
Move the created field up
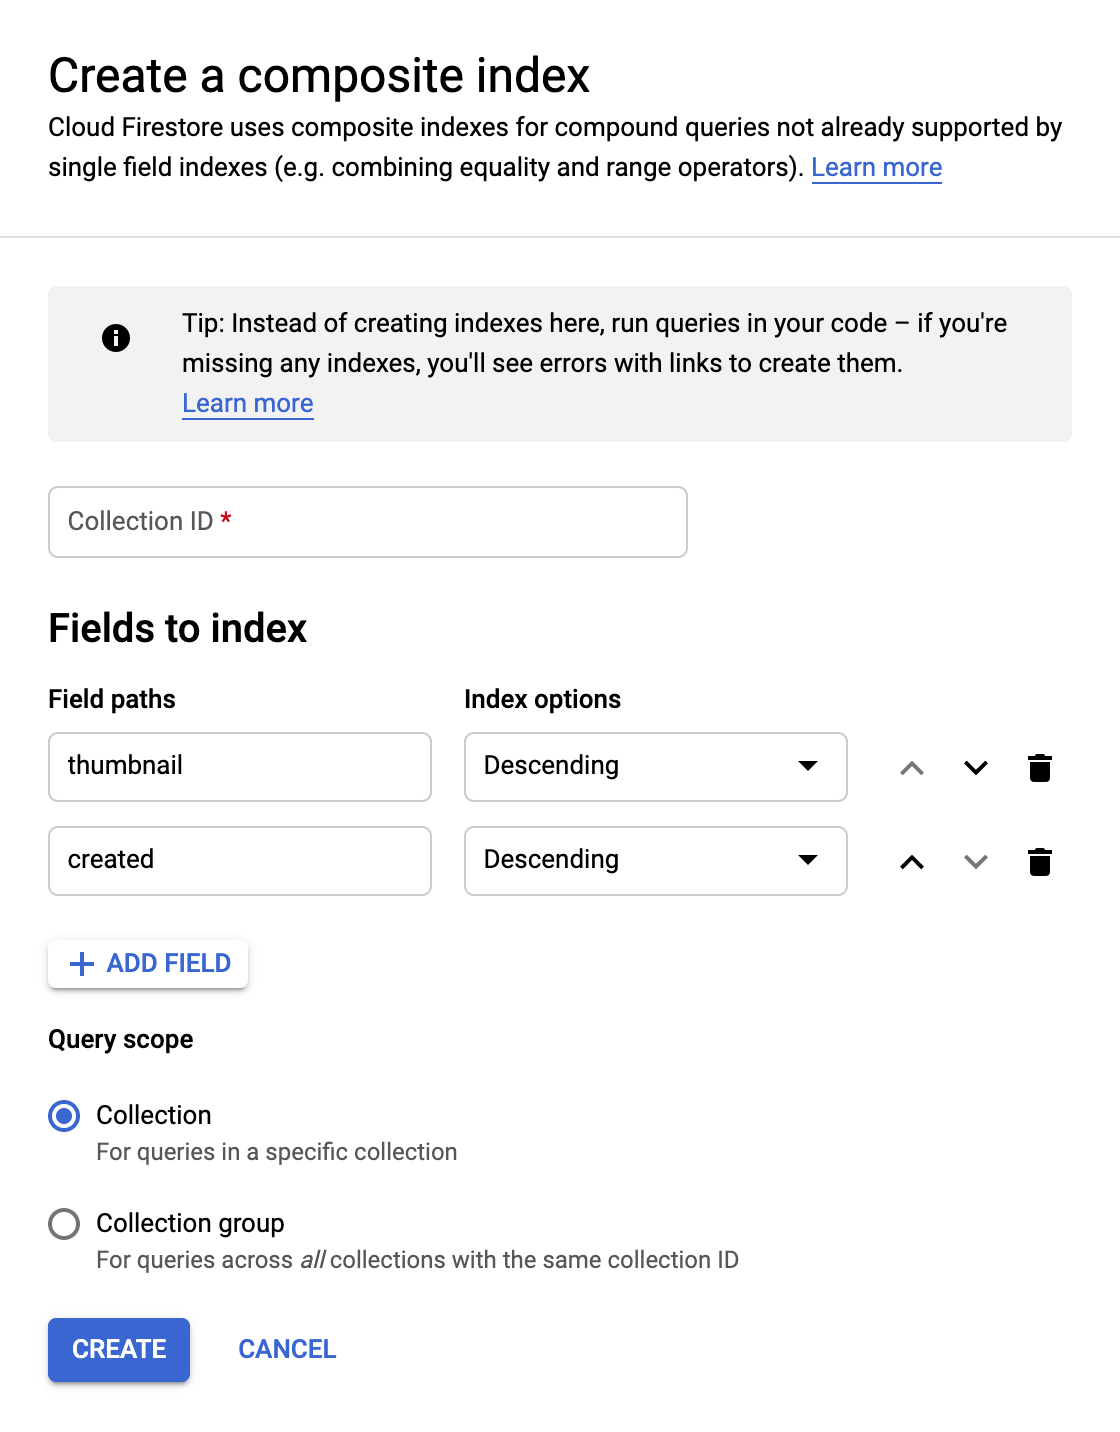[x=912, y=861]
